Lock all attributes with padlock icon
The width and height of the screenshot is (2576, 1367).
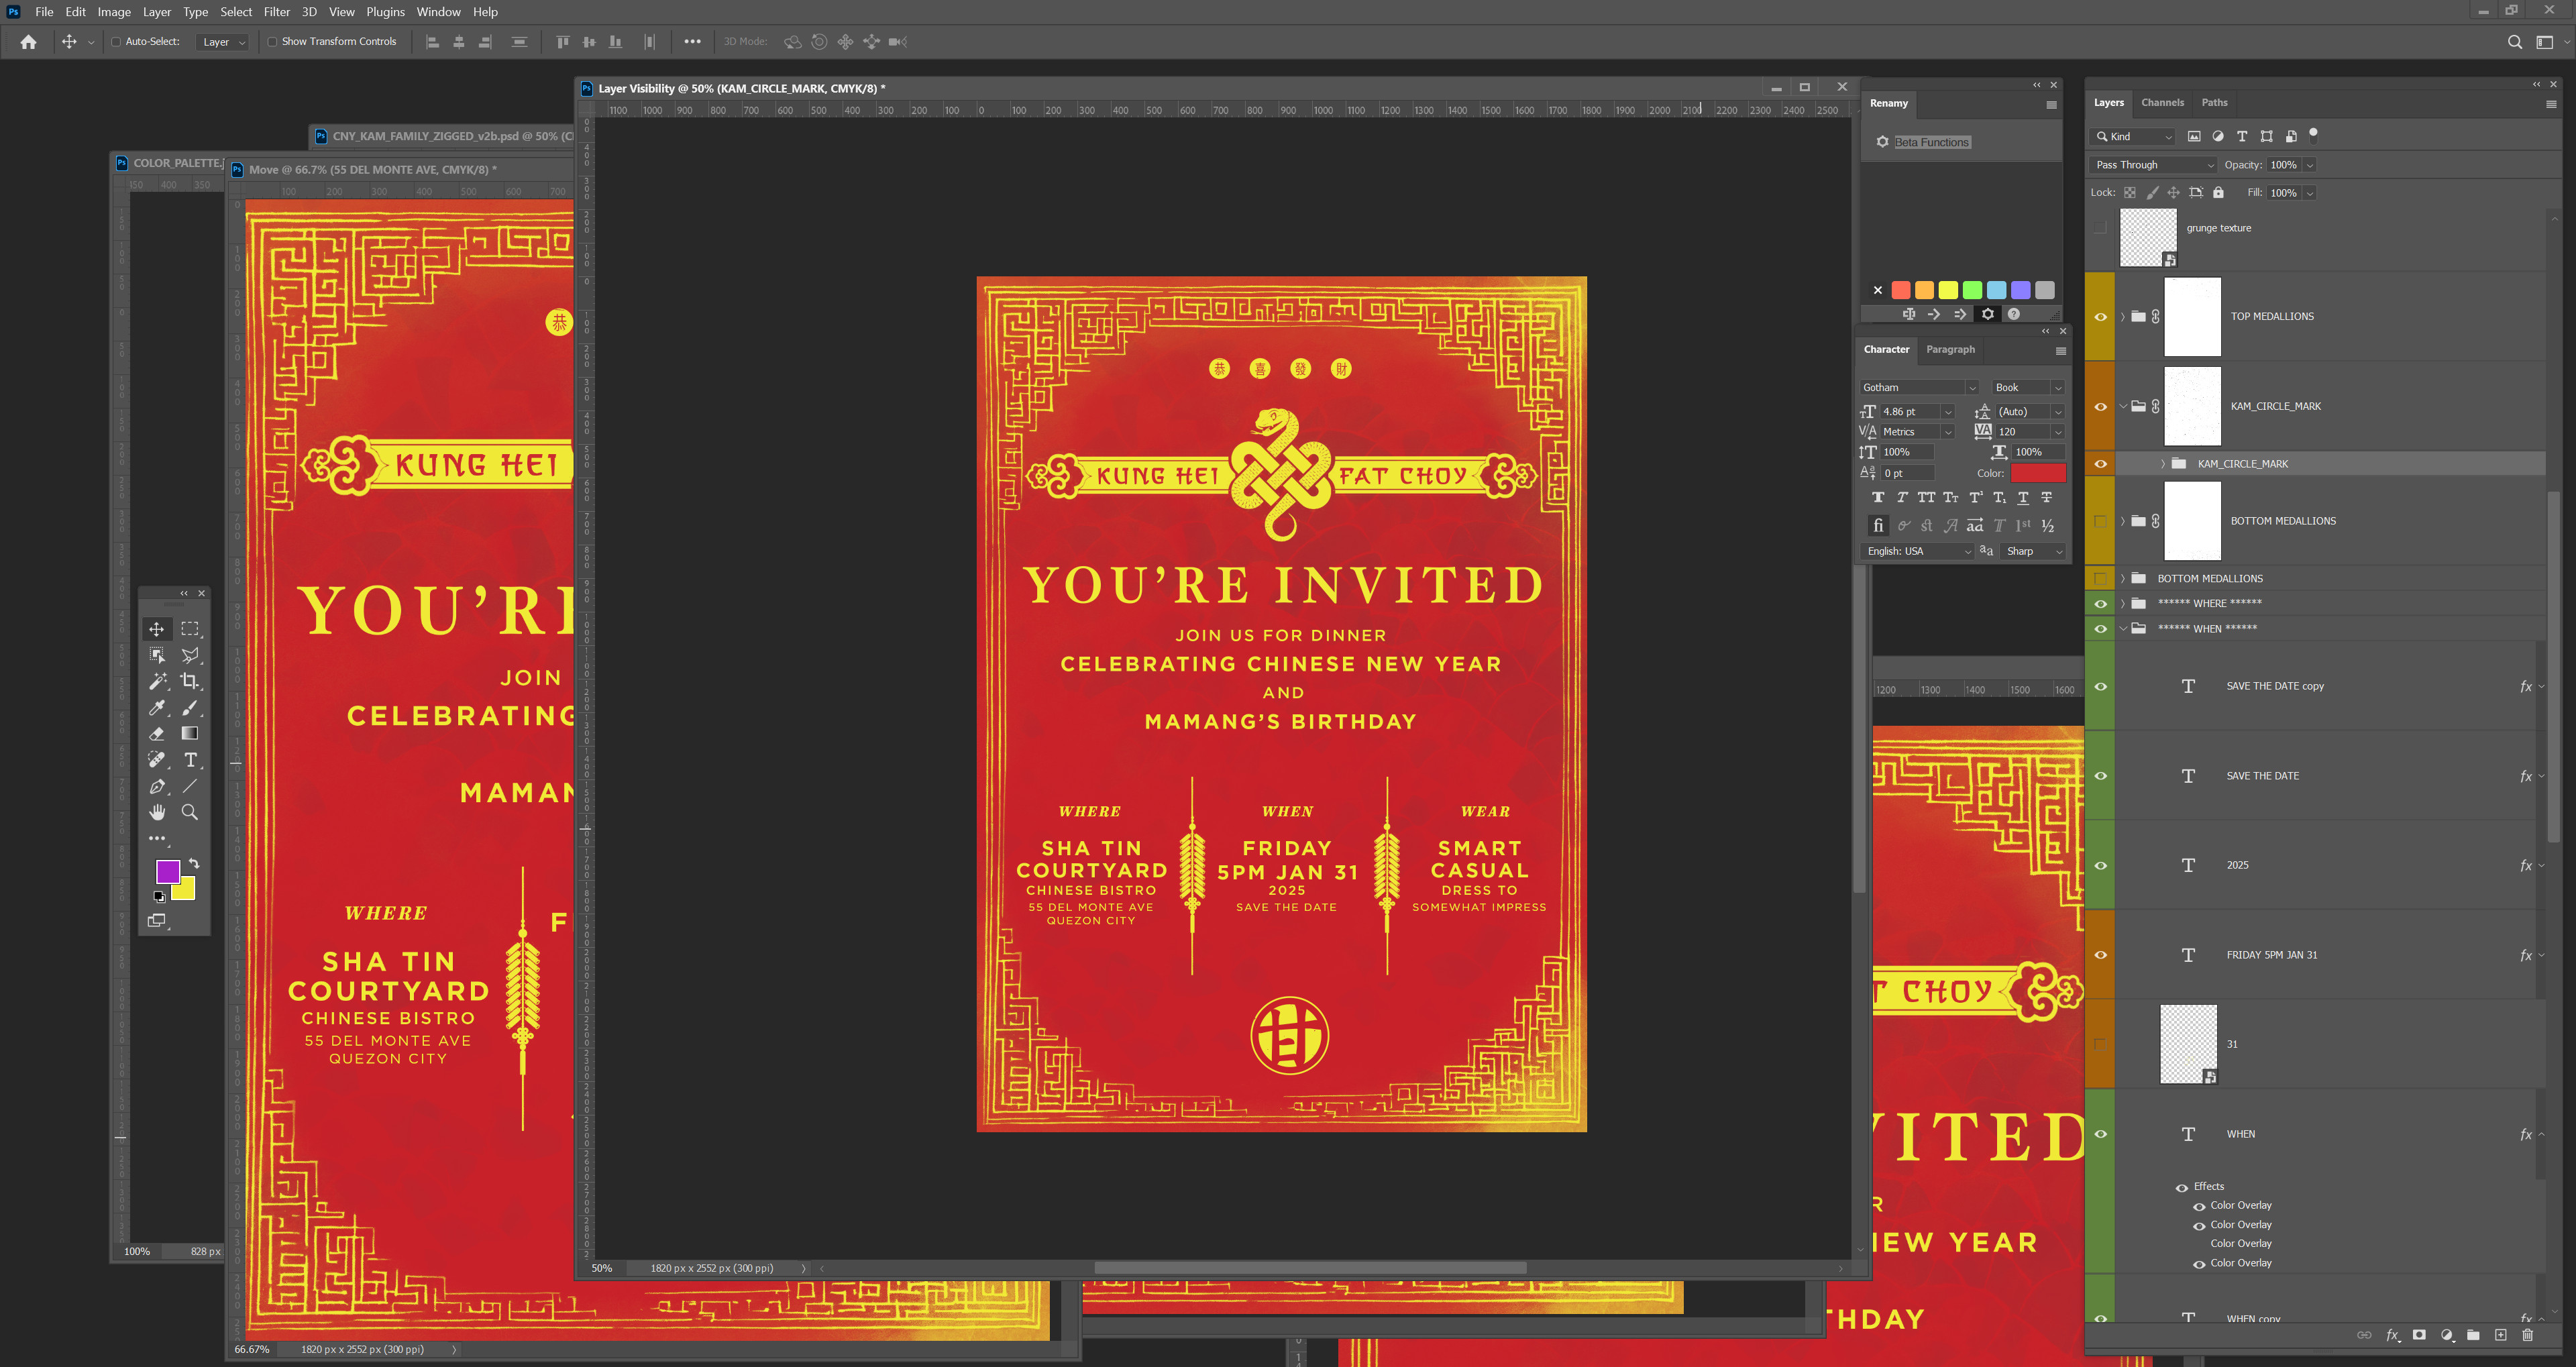coord(2218,192)
